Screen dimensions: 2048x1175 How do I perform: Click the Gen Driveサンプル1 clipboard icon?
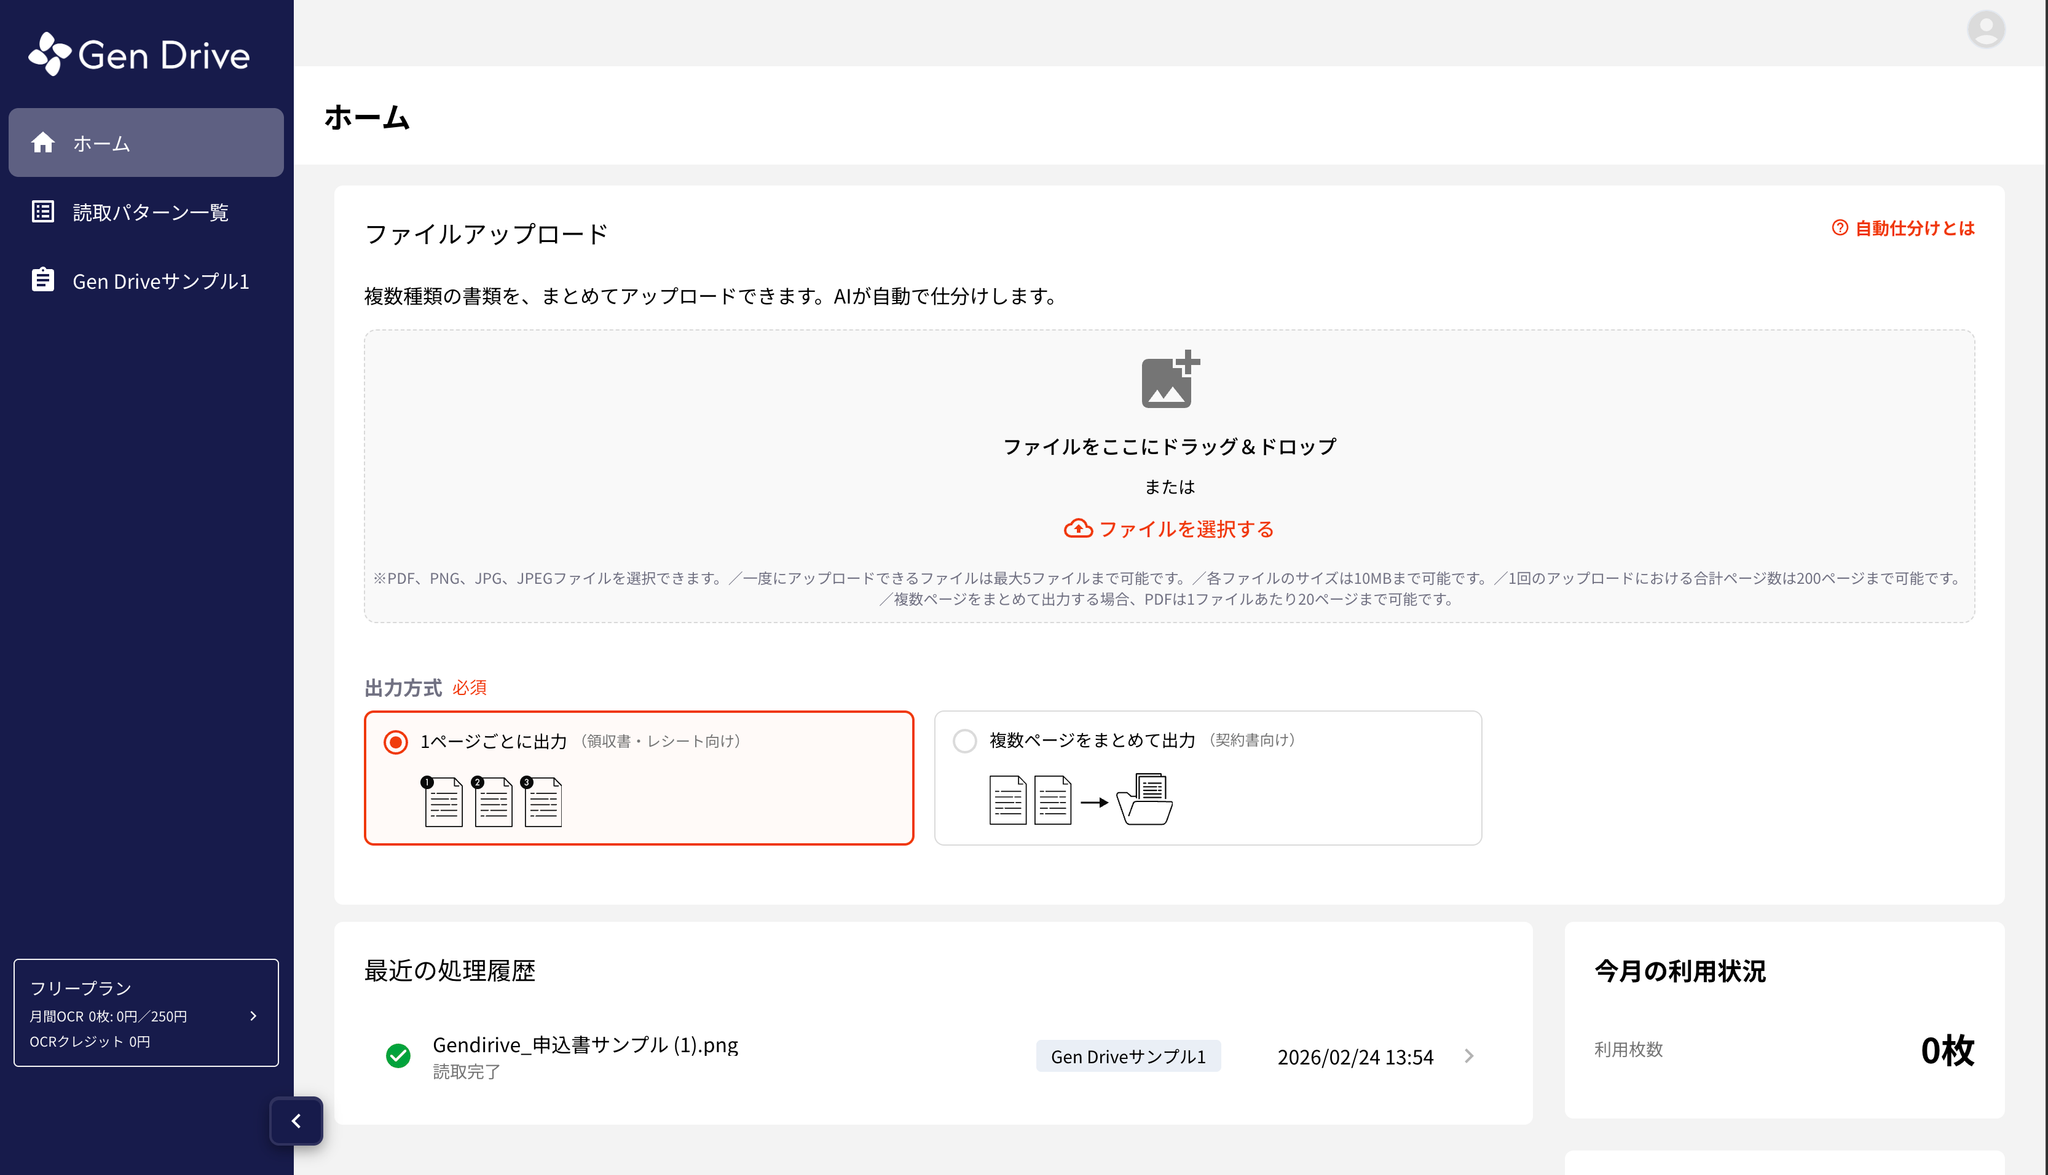(x=43, y=281)
